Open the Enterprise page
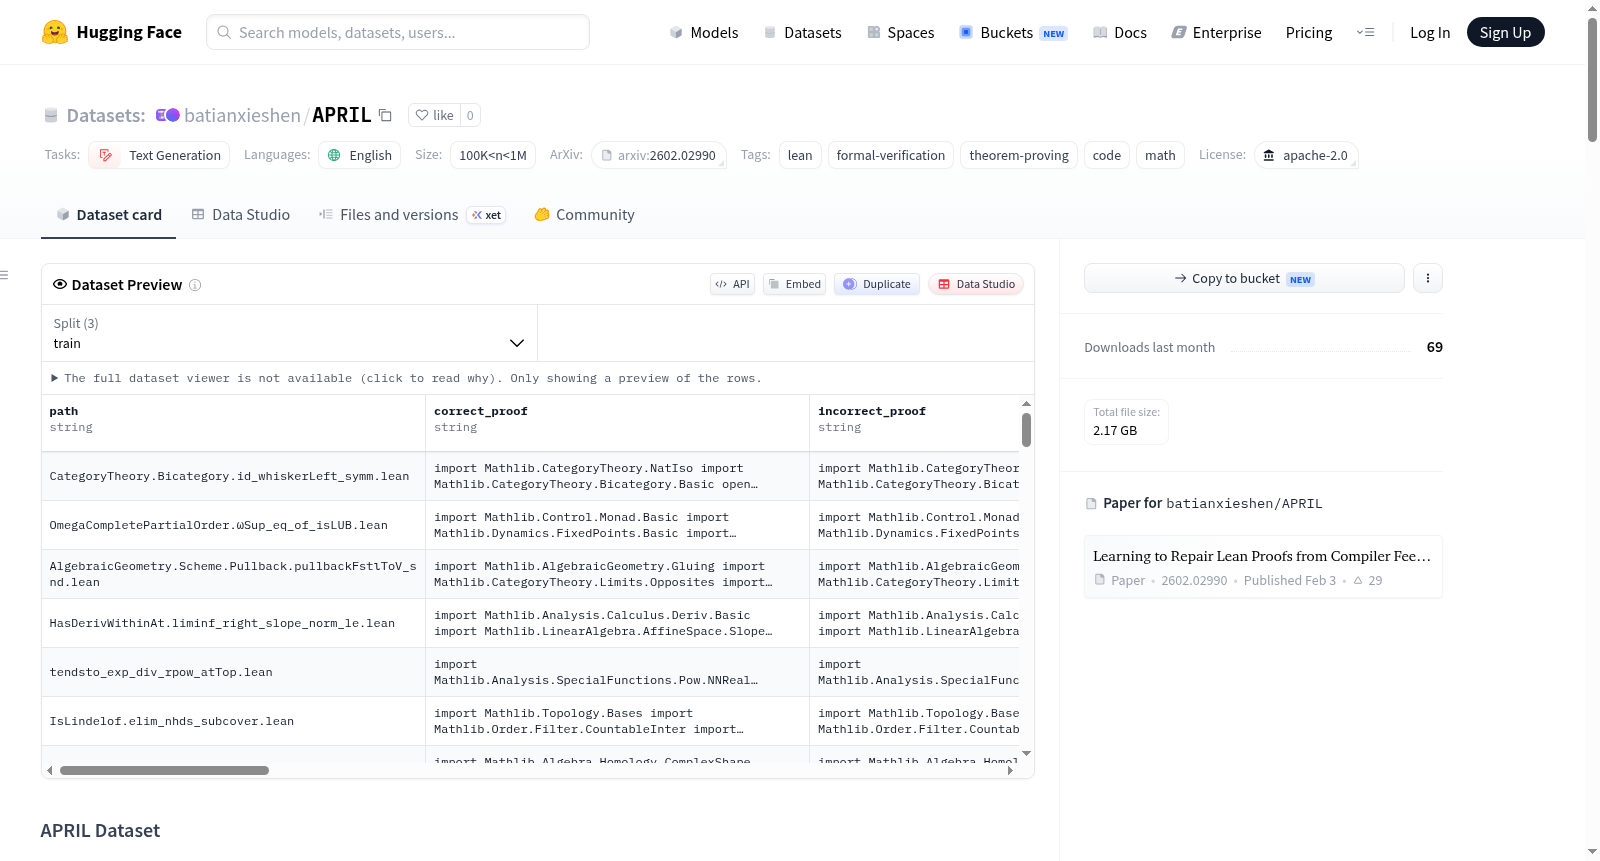This screenshot has width=1600, height=861. click(x=1216, y=32)
